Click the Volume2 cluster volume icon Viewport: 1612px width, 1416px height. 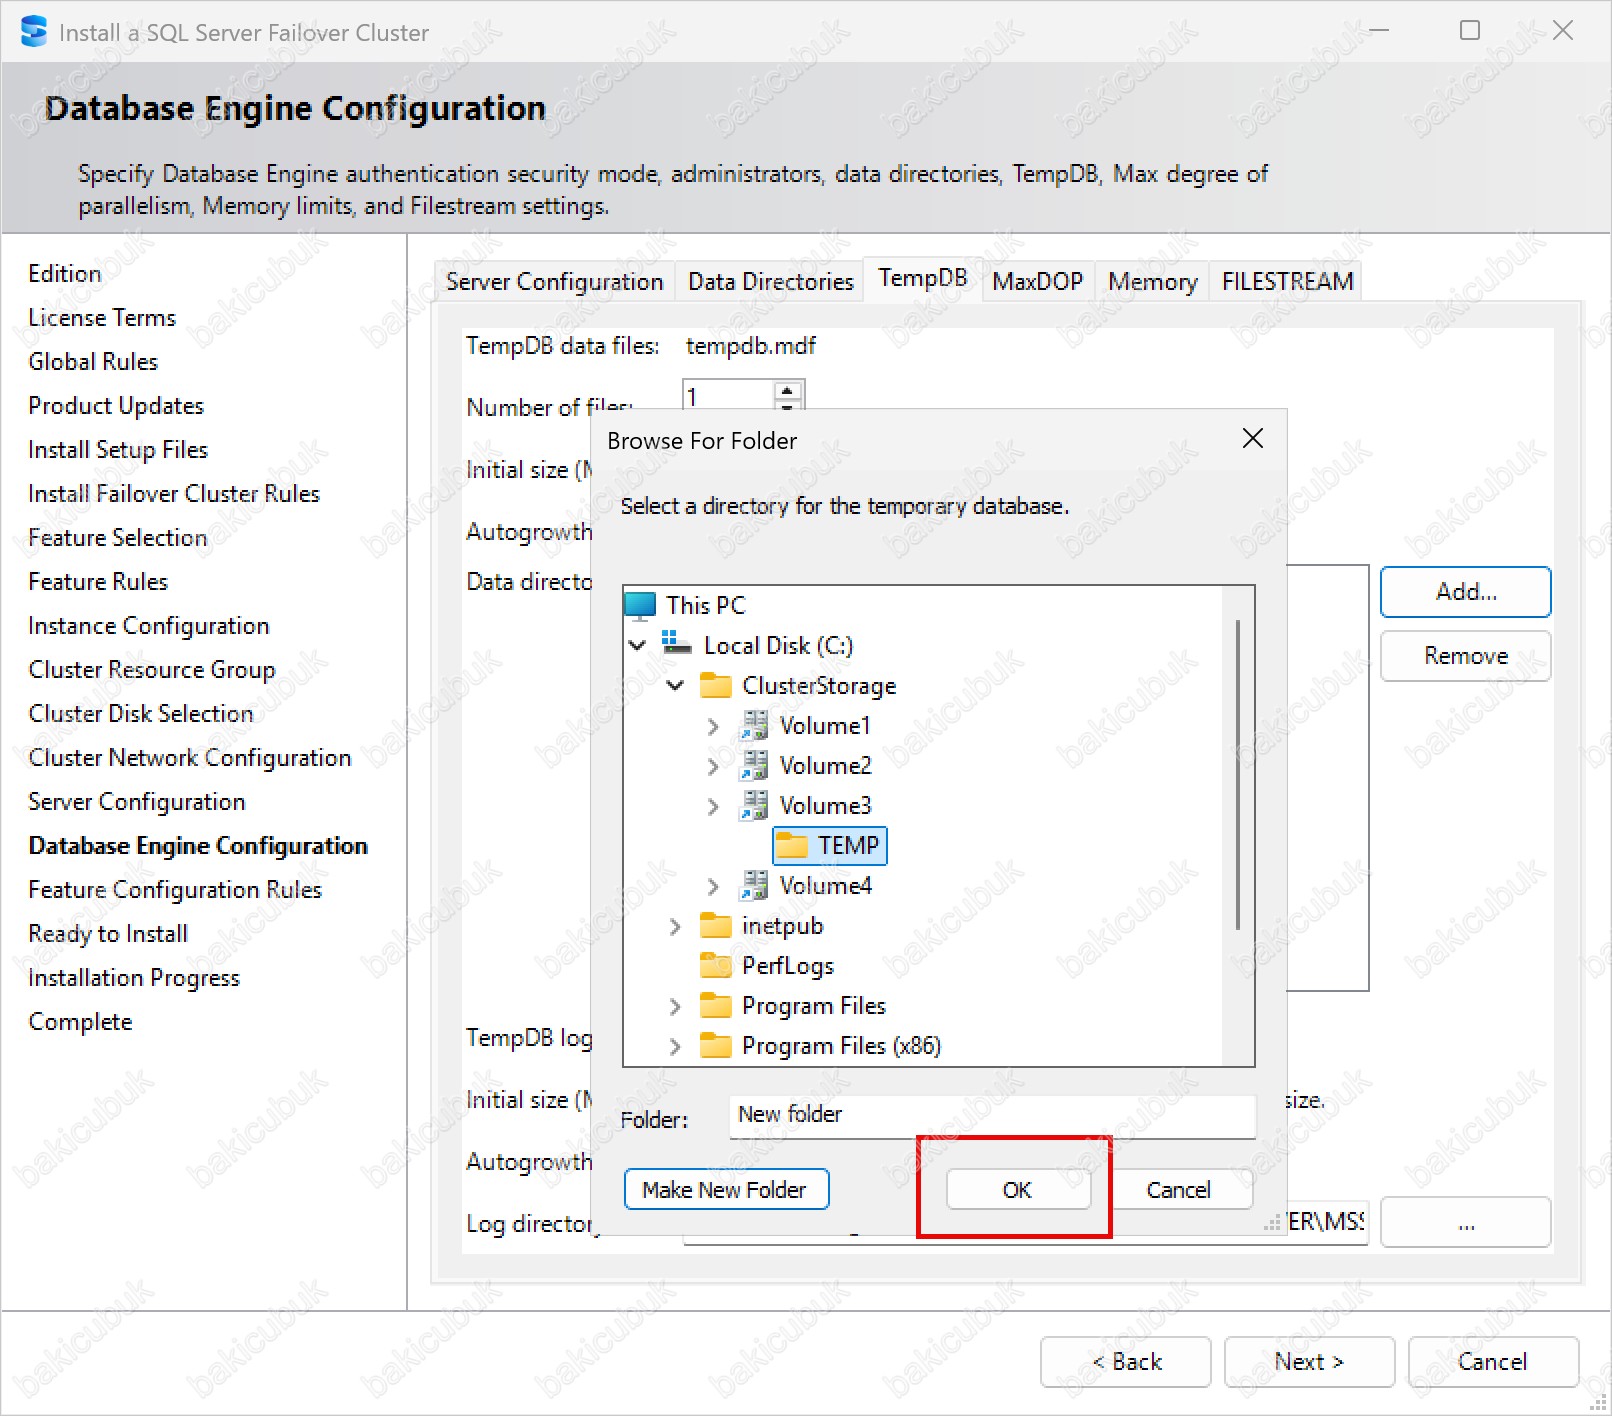point(753,766)
